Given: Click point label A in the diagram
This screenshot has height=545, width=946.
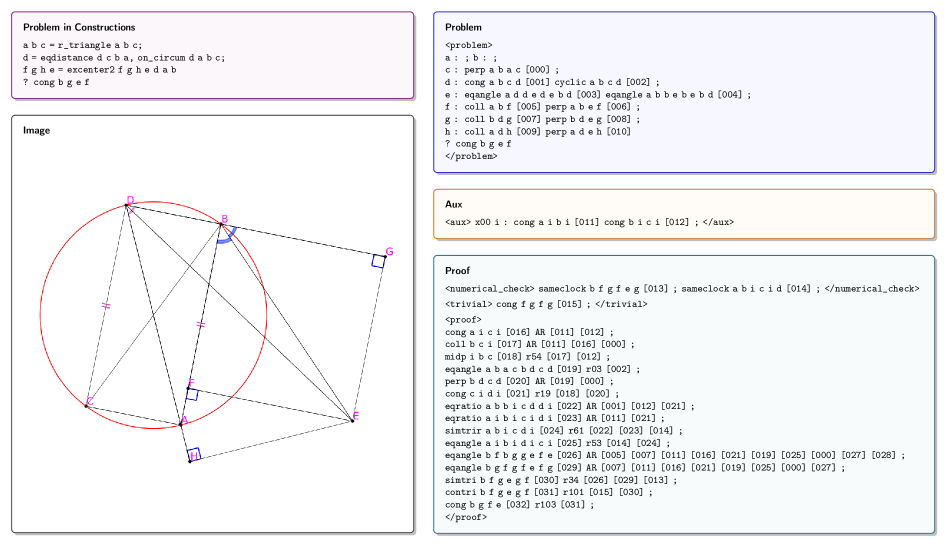Looking at the screenshot, I should 185,420.
